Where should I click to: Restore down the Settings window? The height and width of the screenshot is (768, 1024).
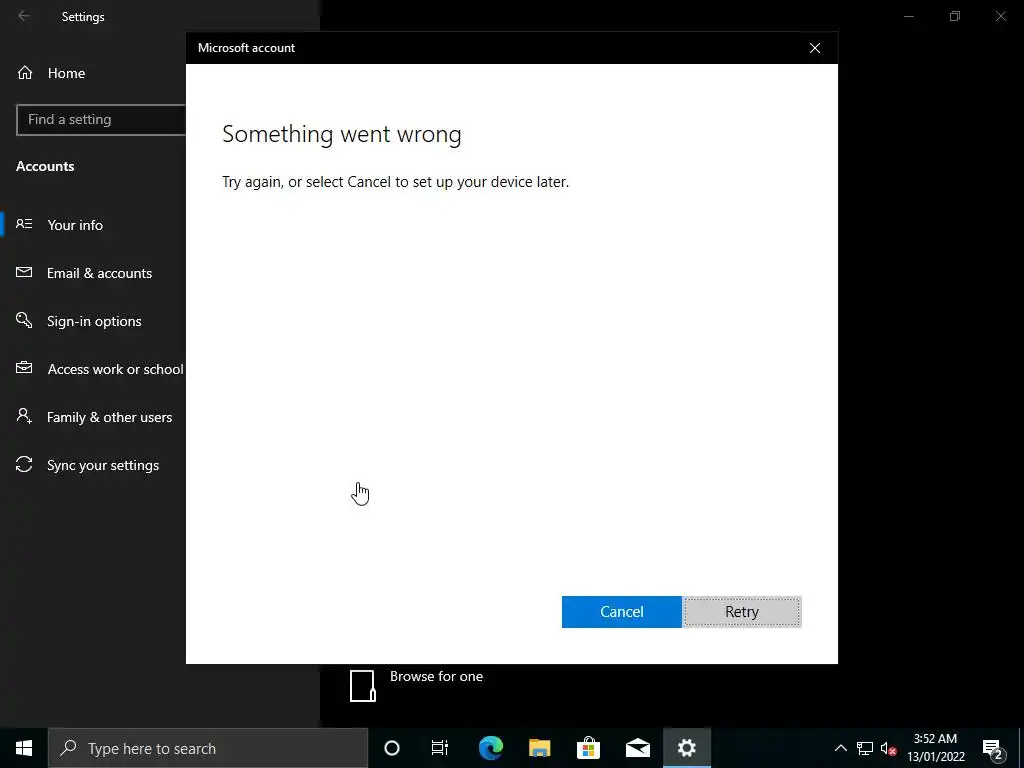click(955, 16)
